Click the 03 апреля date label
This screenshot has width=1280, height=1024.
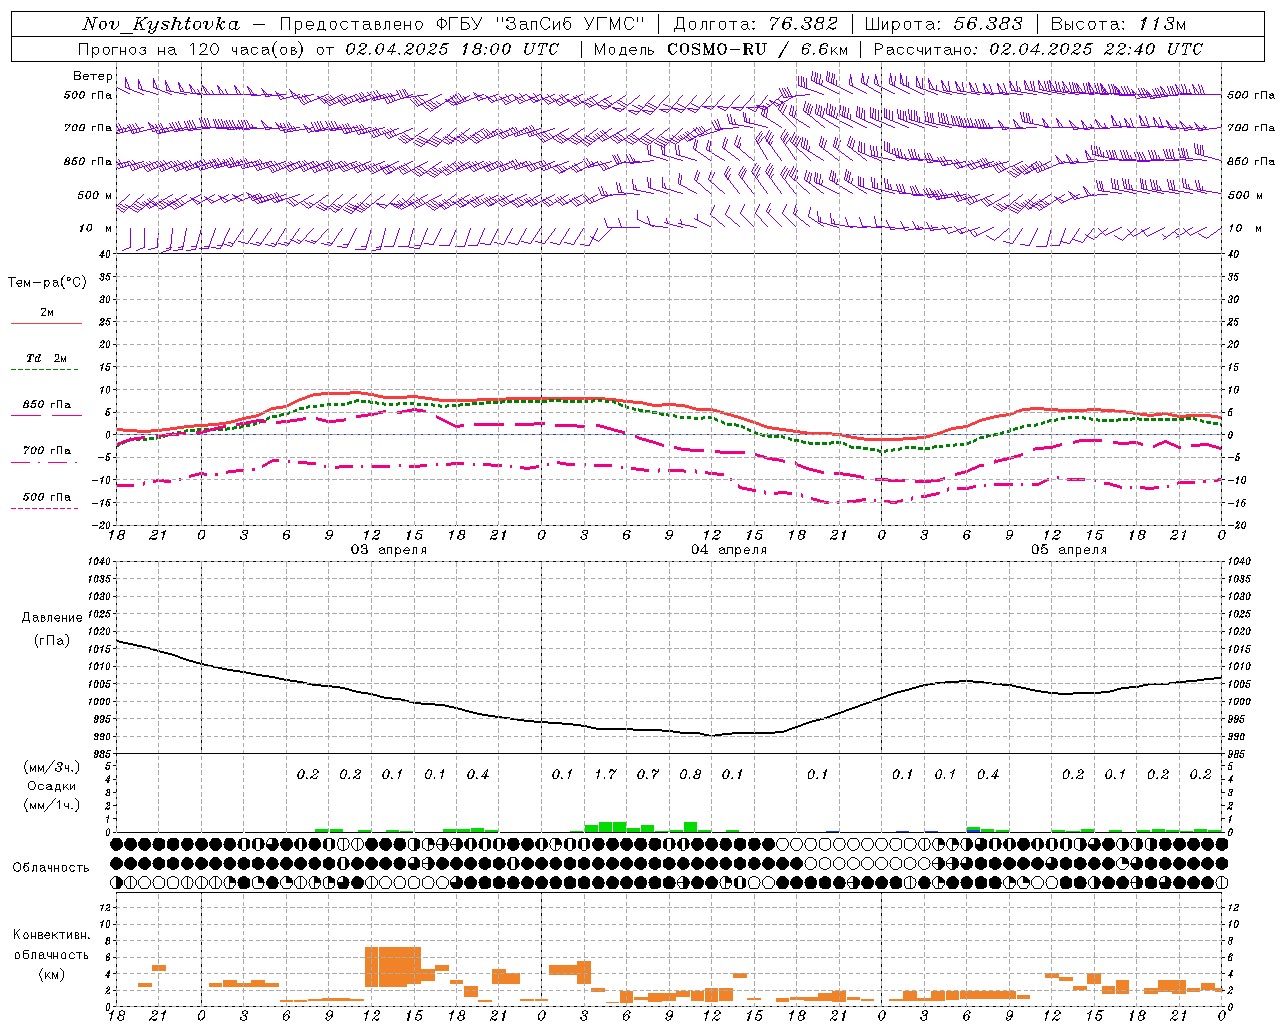click(389, 550)
